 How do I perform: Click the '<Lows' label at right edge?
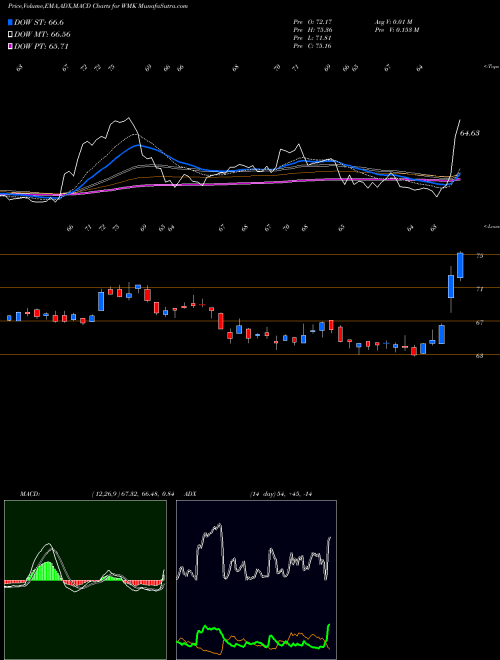tap(491, 226)
